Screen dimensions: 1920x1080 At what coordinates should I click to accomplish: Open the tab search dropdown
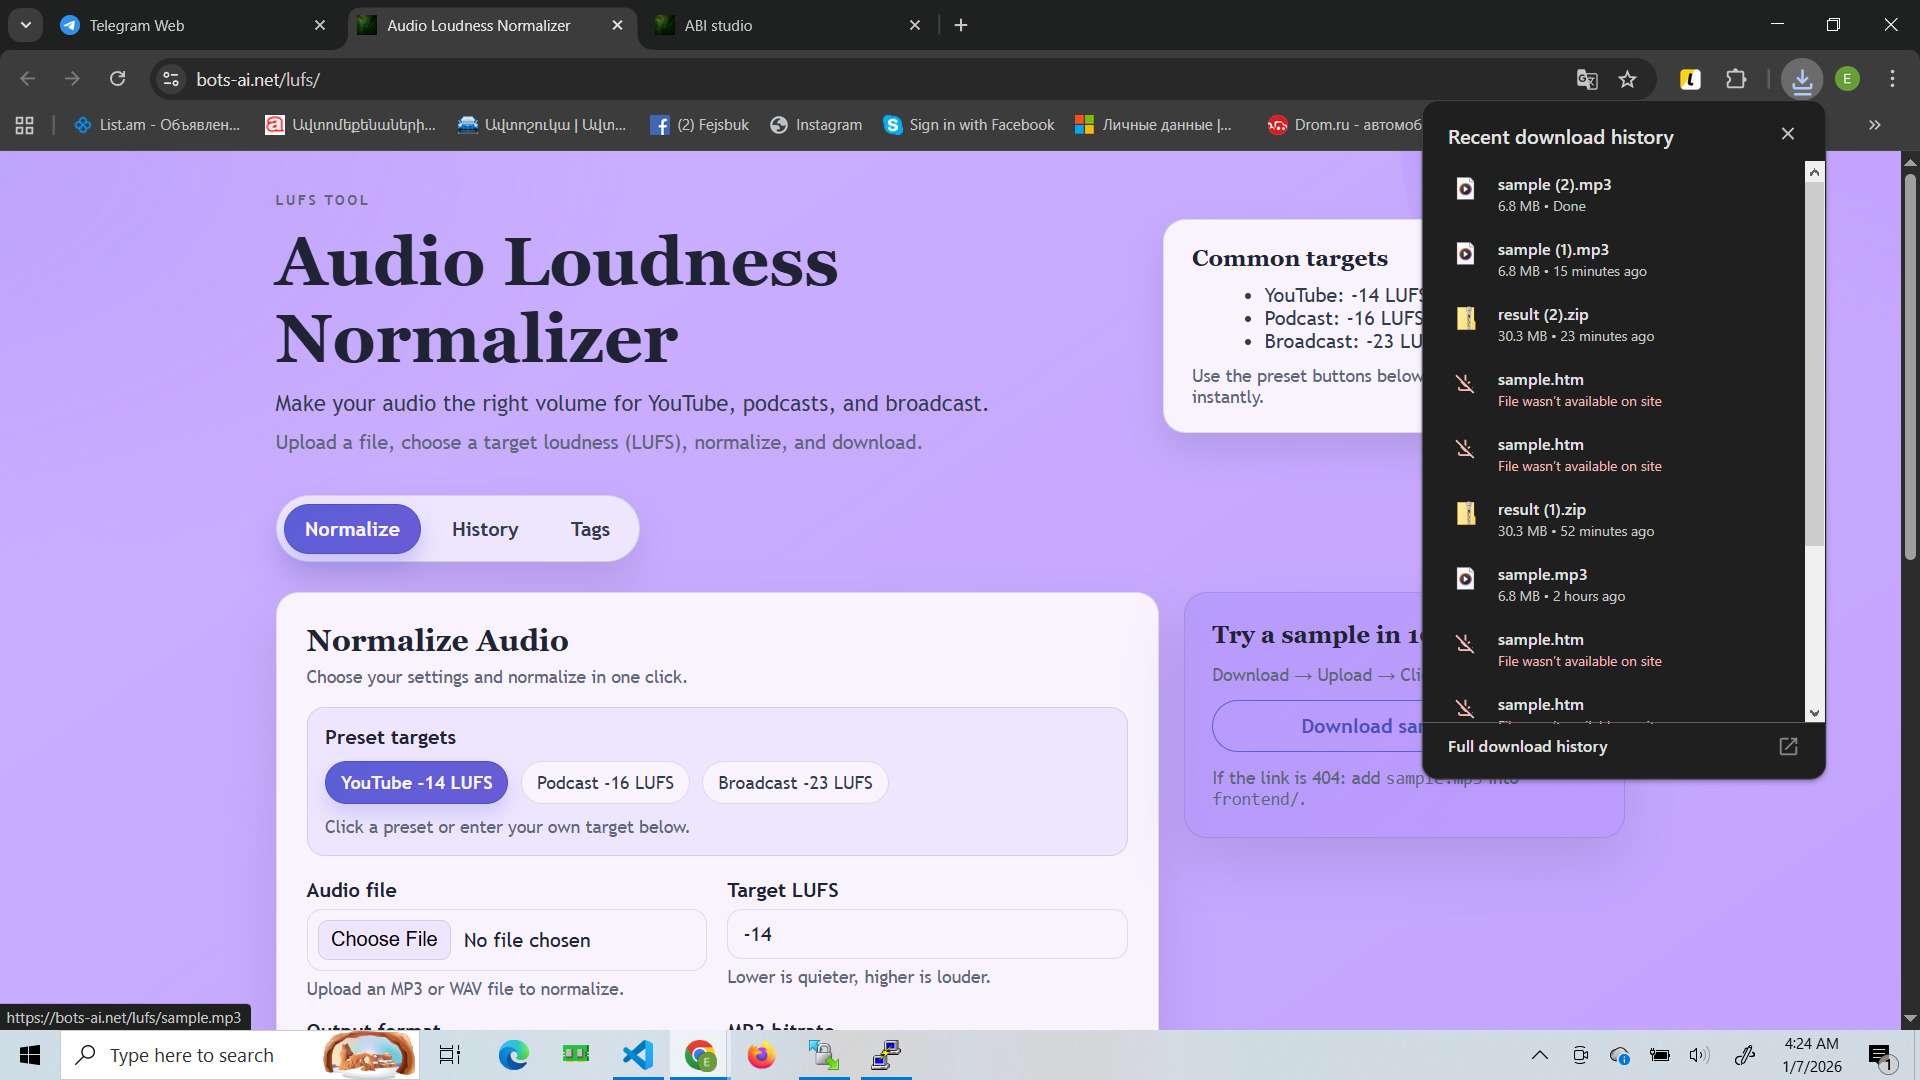(25, 24)
